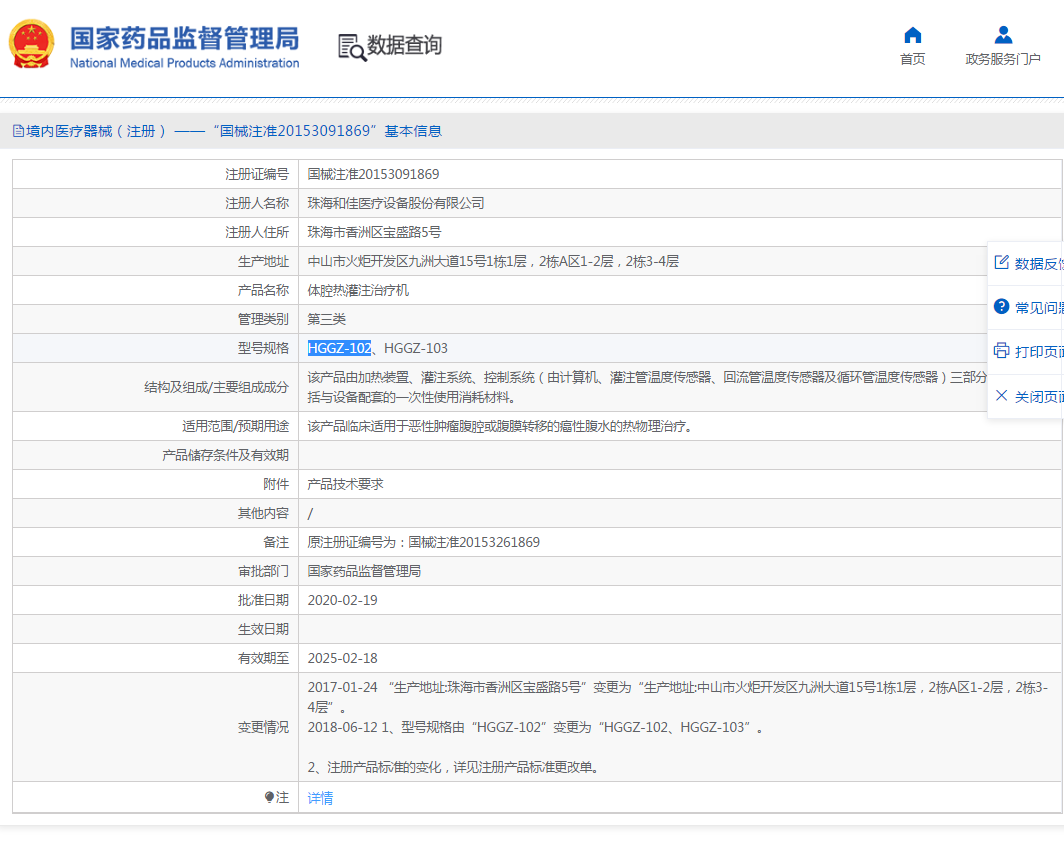Click registration number 国械注准20153091869 cell

[x=373, y=174]
